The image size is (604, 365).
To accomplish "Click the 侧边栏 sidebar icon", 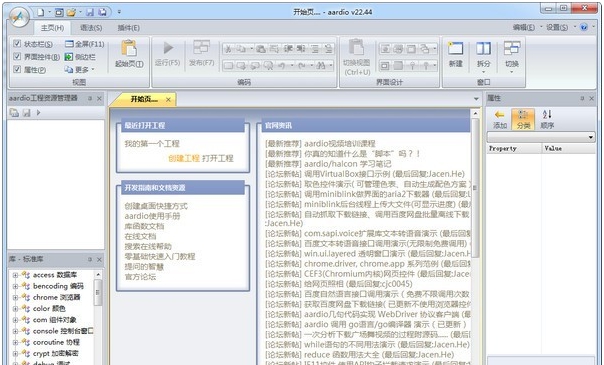I will click(69, 57).
